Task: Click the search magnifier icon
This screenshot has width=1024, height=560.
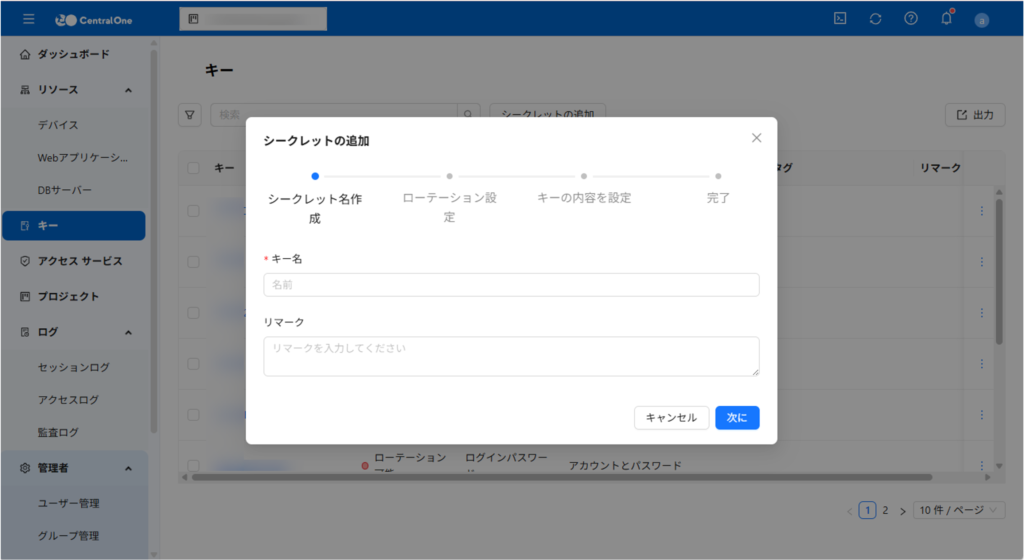Action: pyautogui.click(x=468, y=115)
